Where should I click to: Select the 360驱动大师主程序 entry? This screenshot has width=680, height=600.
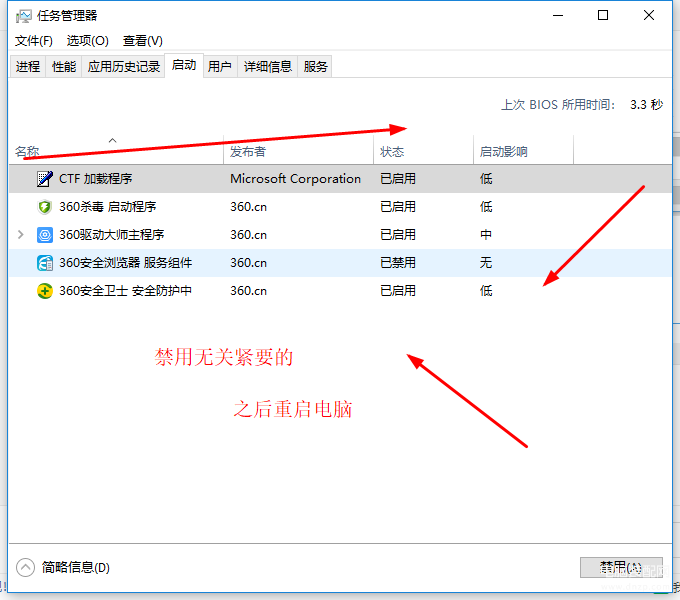click(x=340, y=235)
